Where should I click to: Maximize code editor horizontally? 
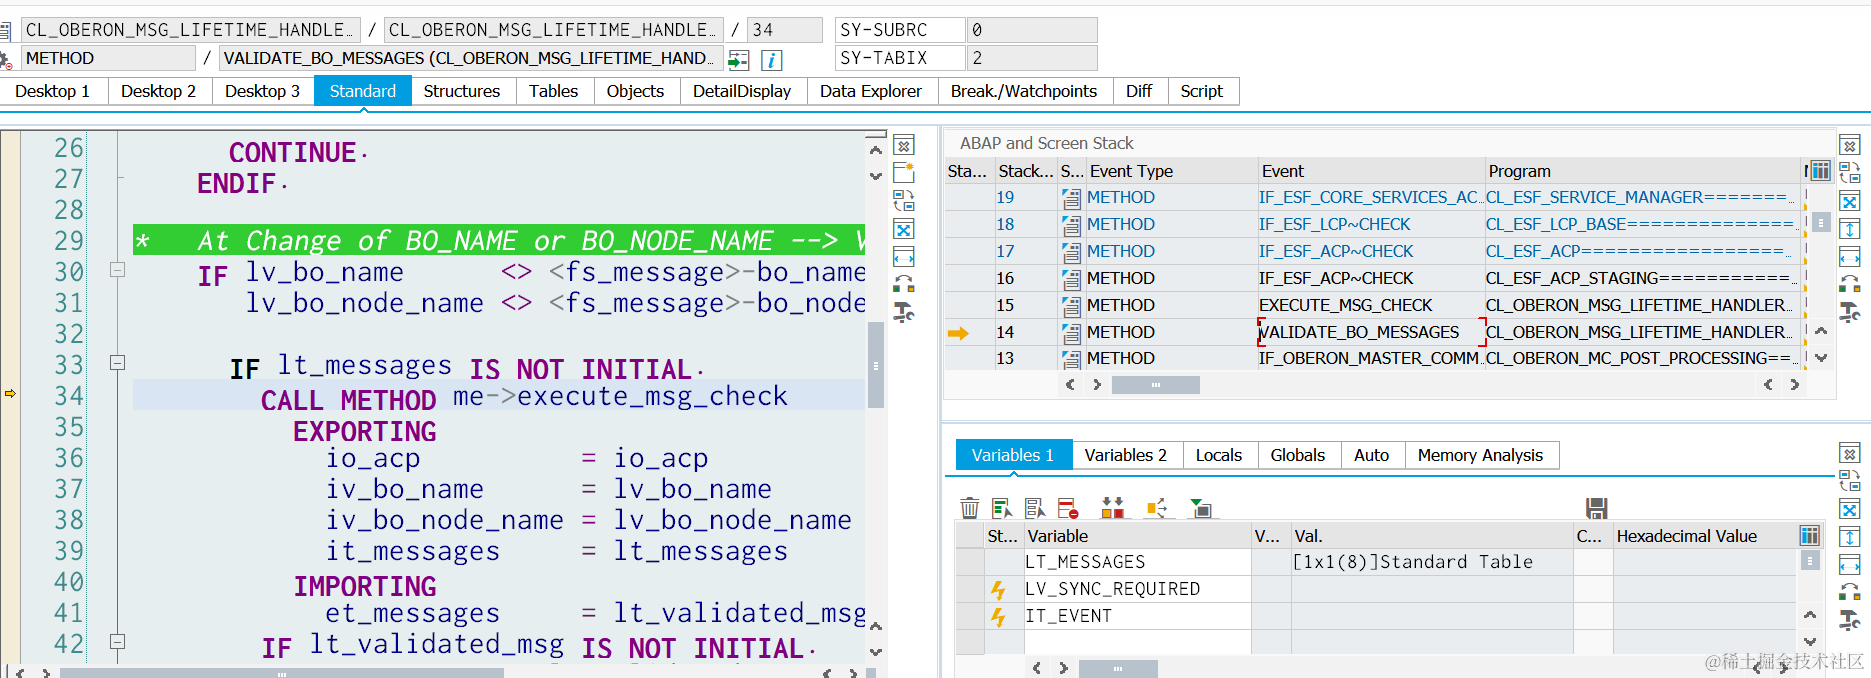tap(904, 257)
